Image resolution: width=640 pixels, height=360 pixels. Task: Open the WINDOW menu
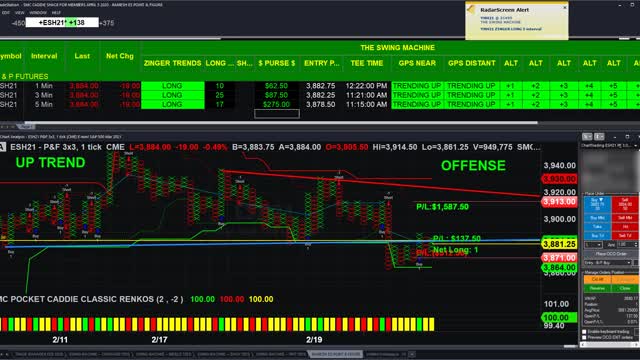38,13
